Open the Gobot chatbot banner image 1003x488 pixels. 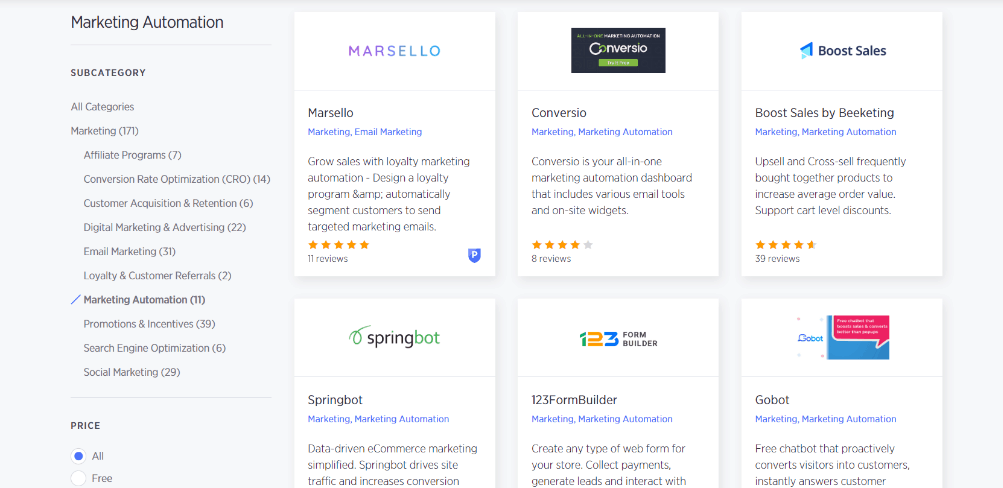(x=842, y=337)
